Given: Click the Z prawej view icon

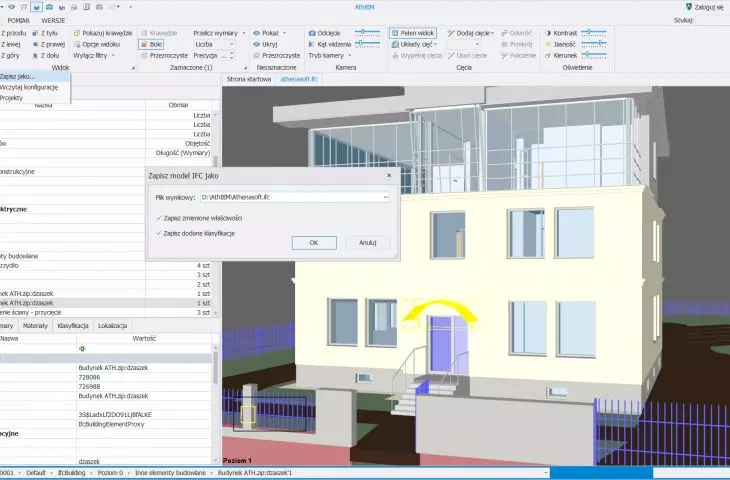Looking at the screenshot, I should 35,44.
